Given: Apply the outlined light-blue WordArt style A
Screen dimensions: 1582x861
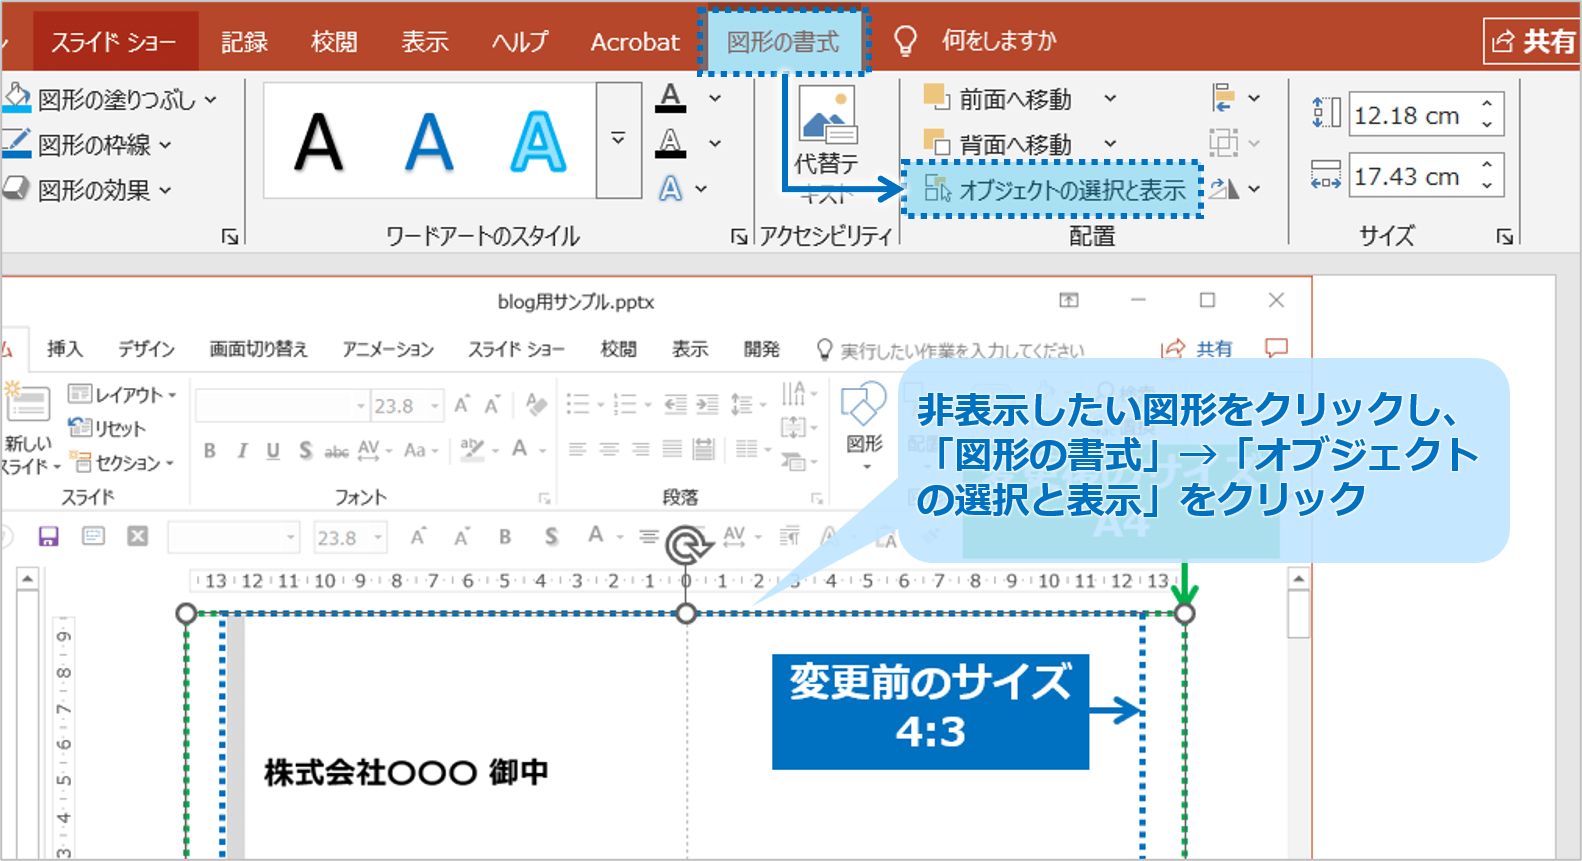Looking at the screenshot, I should (x=538, y=142).
